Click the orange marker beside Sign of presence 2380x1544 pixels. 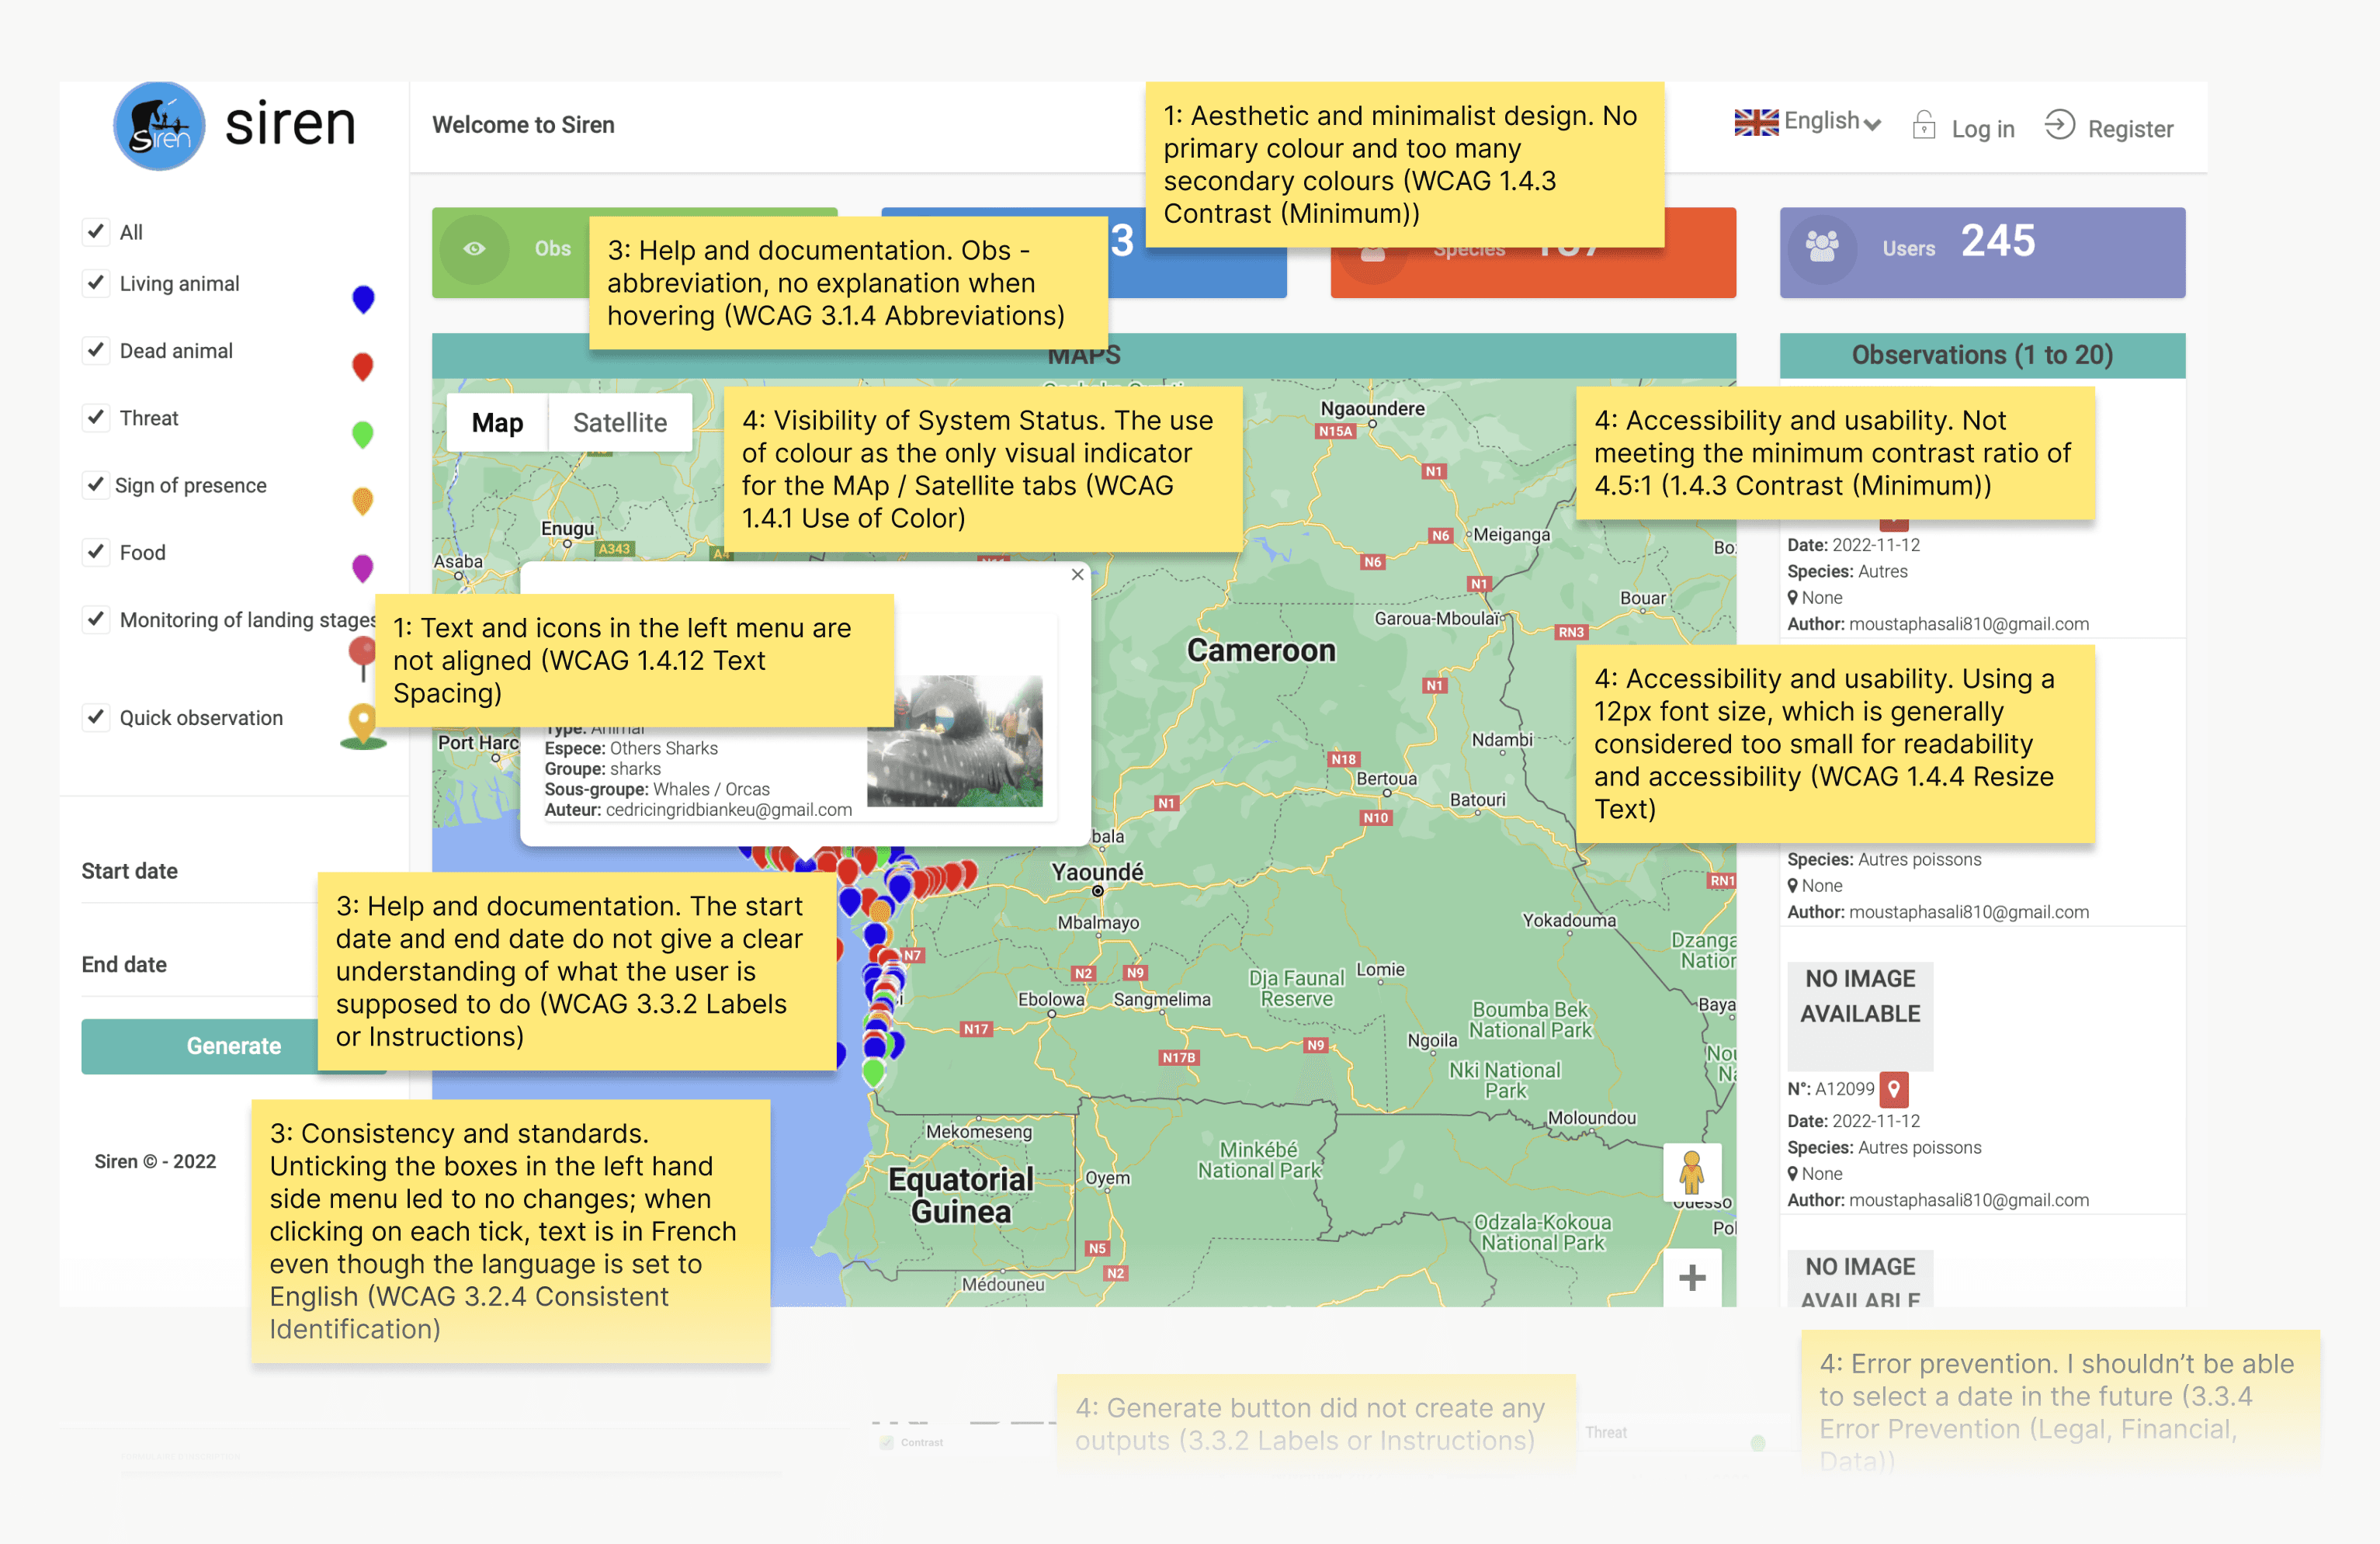(363, 500)
